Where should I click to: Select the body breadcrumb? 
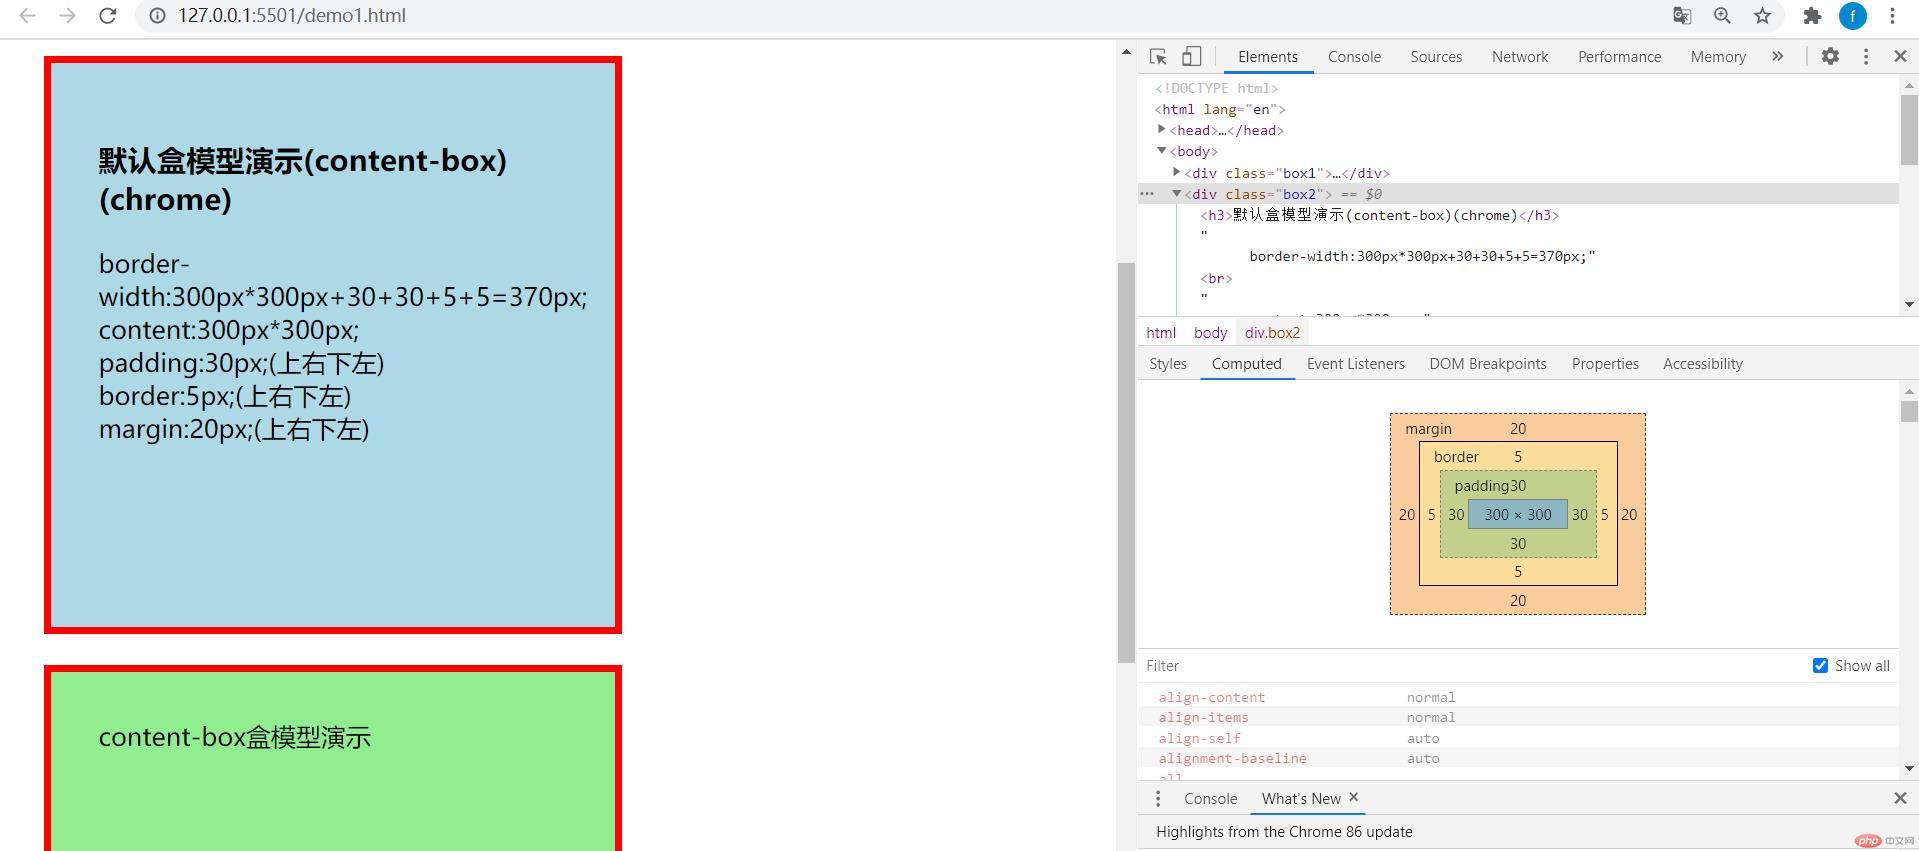click(x=1210, y=333)
